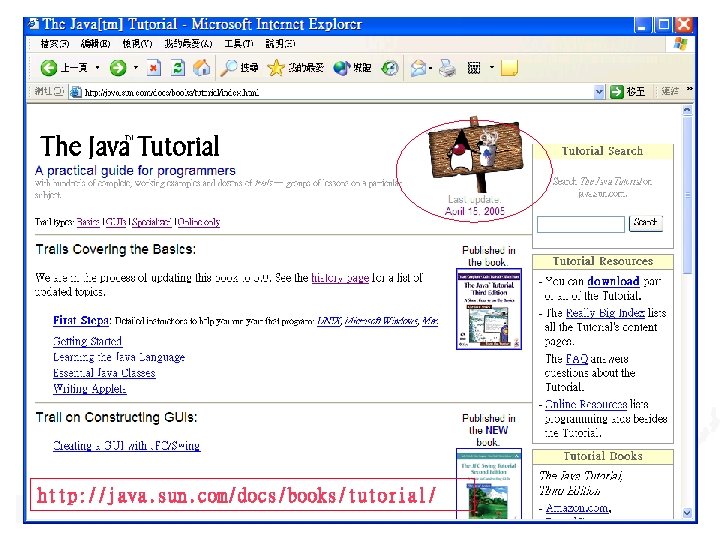Open the UNIX first steps link
The height and width of the screenshot is (540, 720).
click(x=329, y=321)
